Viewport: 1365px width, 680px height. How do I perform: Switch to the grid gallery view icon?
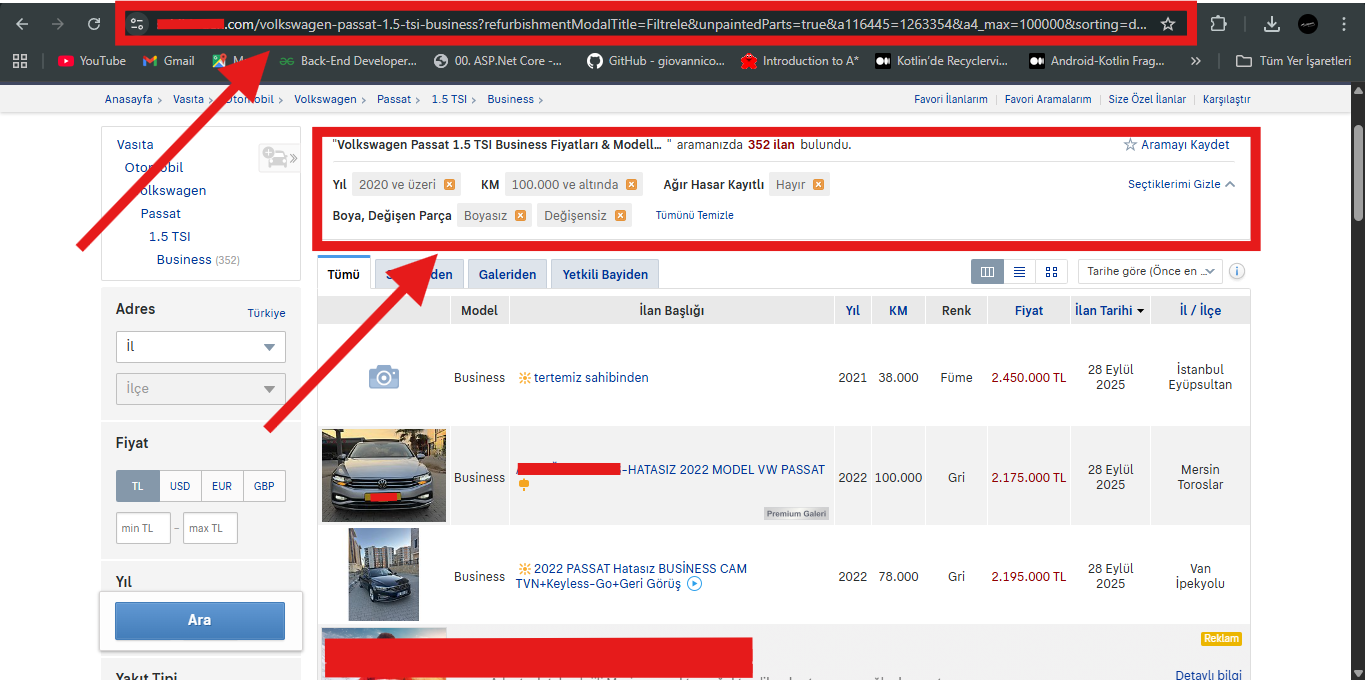coord(1050,271)
